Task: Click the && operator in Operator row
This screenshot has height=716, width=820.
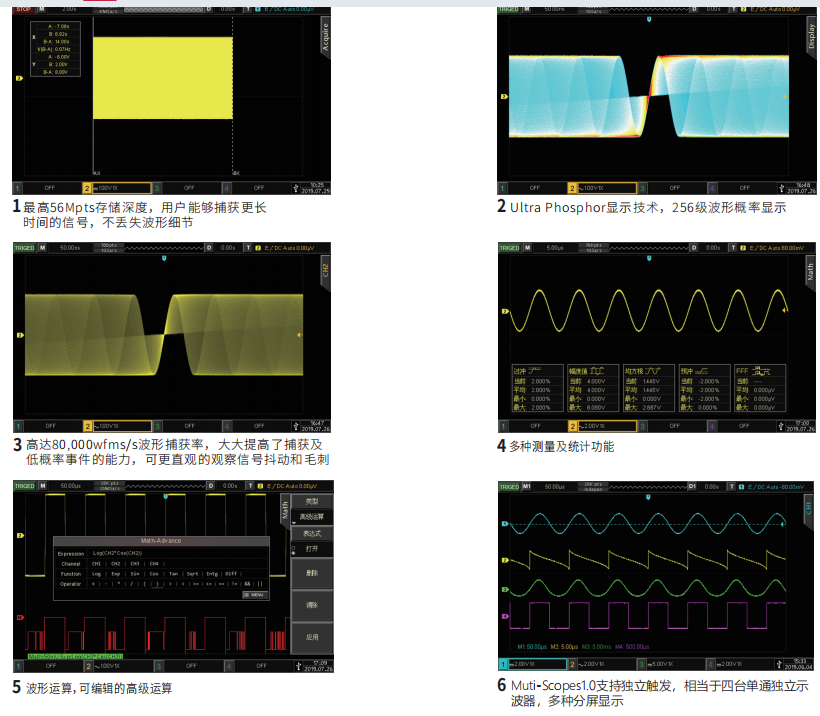Action: point(247,584)
